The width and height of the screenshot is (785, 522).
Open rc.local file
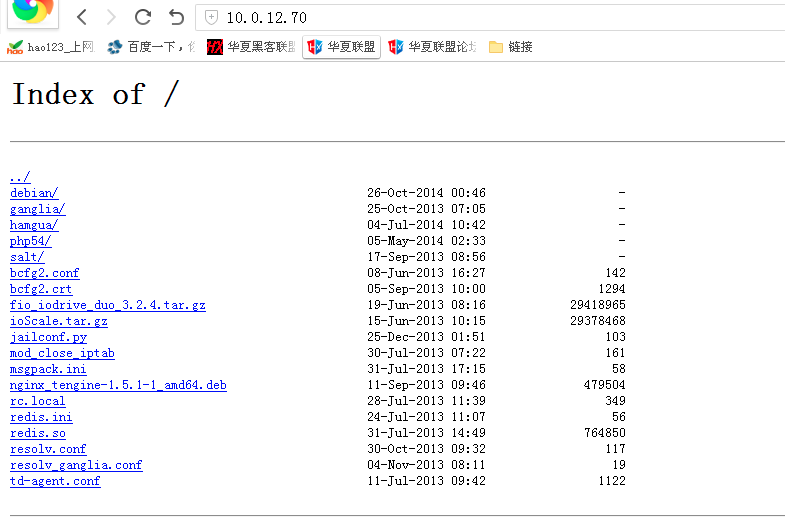tap(38, 401)
